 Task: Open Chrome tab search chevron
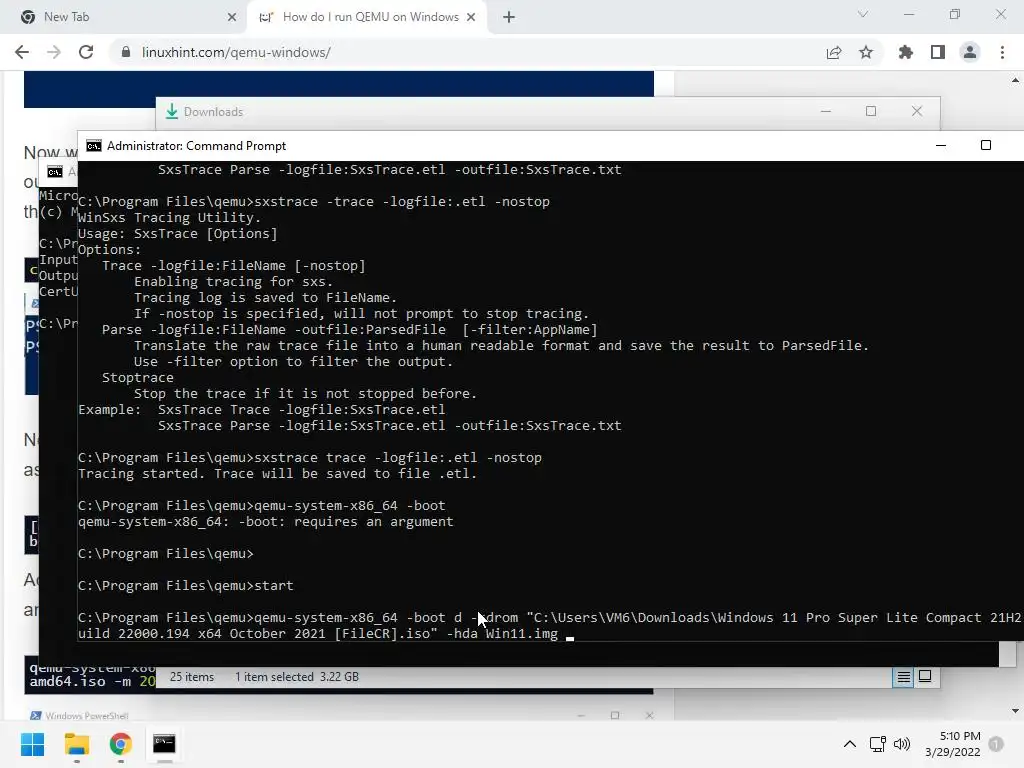click(863, 14)
